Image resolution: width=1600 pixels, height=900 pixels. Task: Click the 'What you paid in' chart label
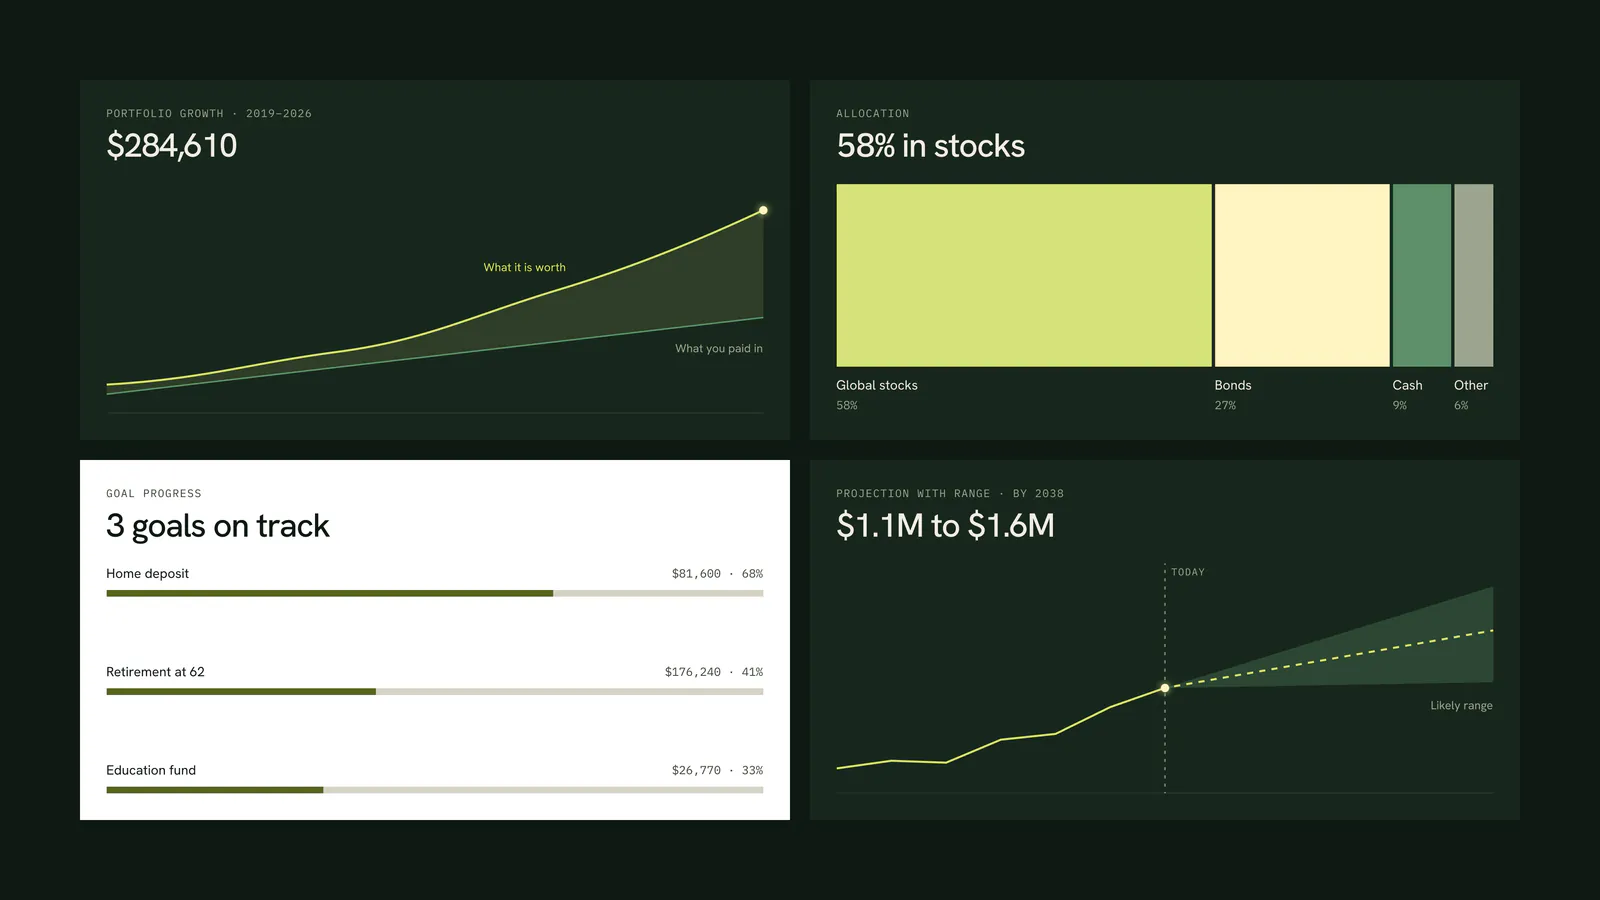(x=718, y=348)
